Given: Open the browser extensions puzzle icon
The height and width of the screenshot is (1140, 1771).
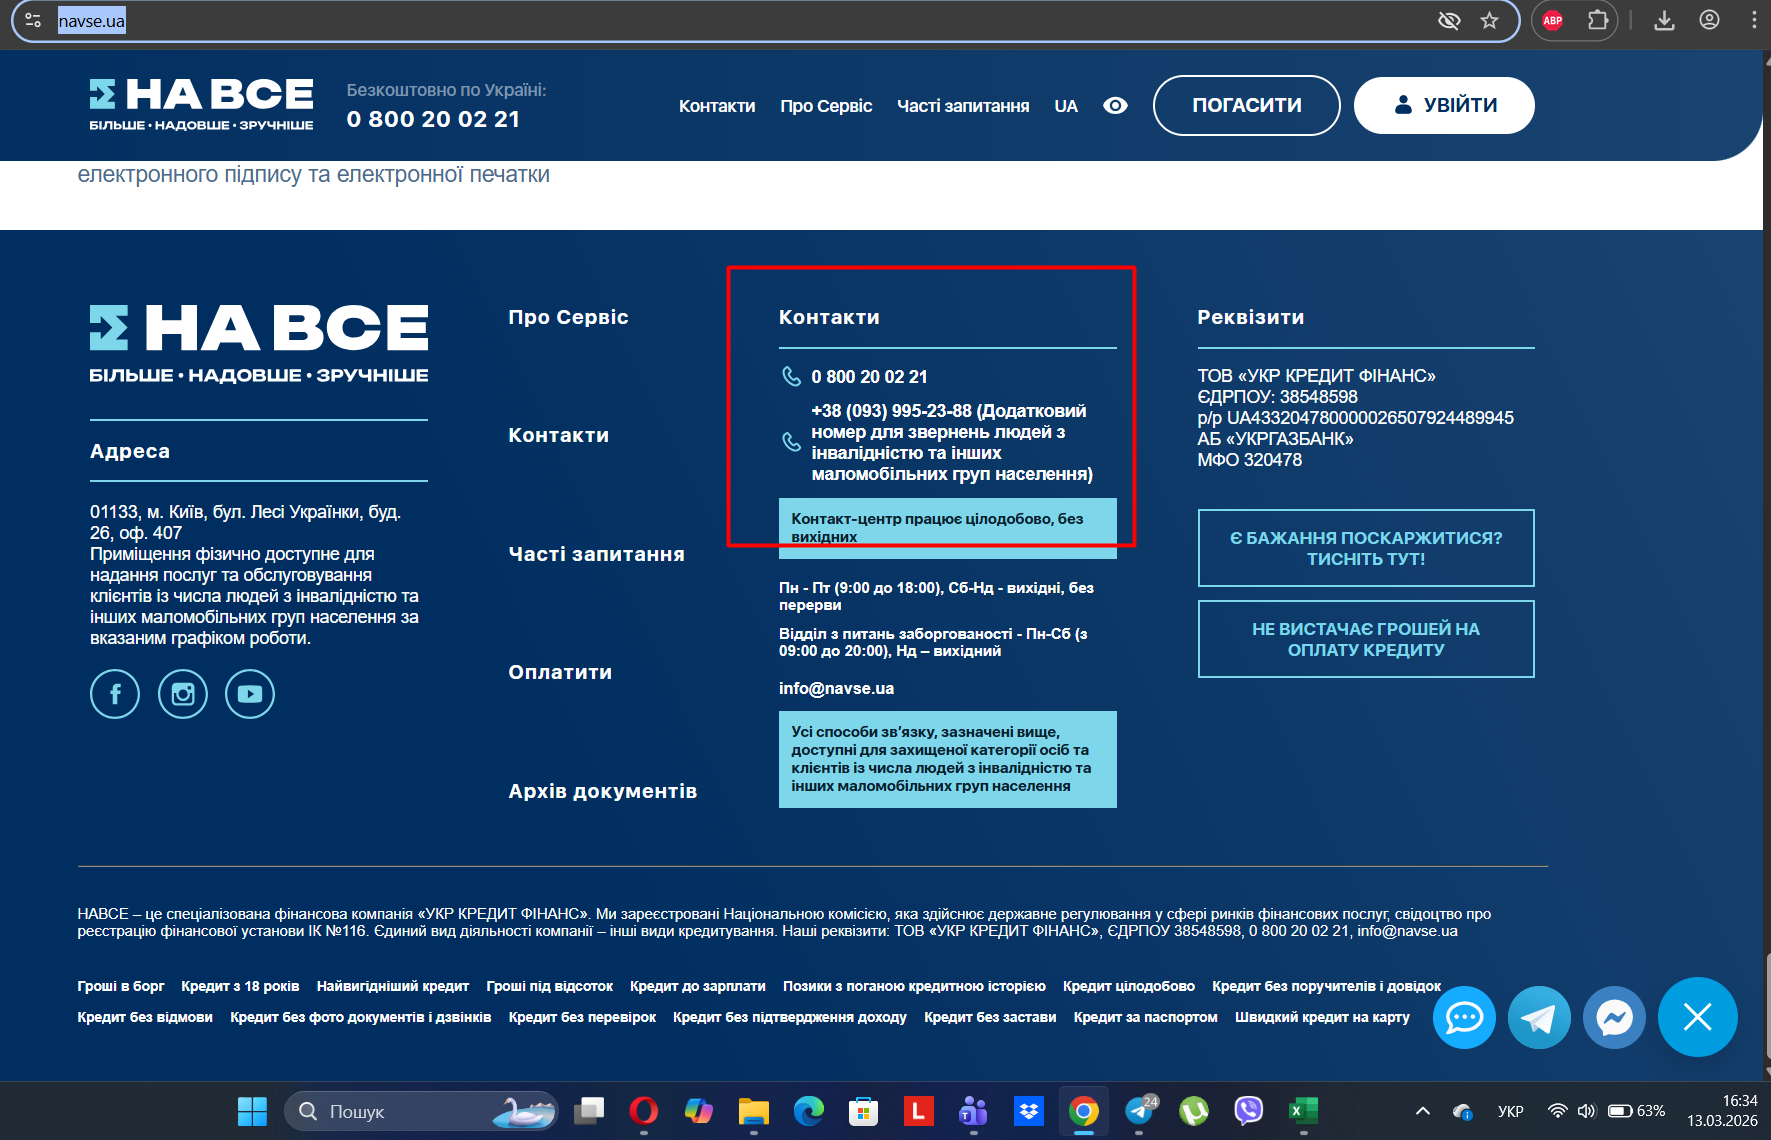Looking at the screenshot, I should click(x=1598, y=21).
